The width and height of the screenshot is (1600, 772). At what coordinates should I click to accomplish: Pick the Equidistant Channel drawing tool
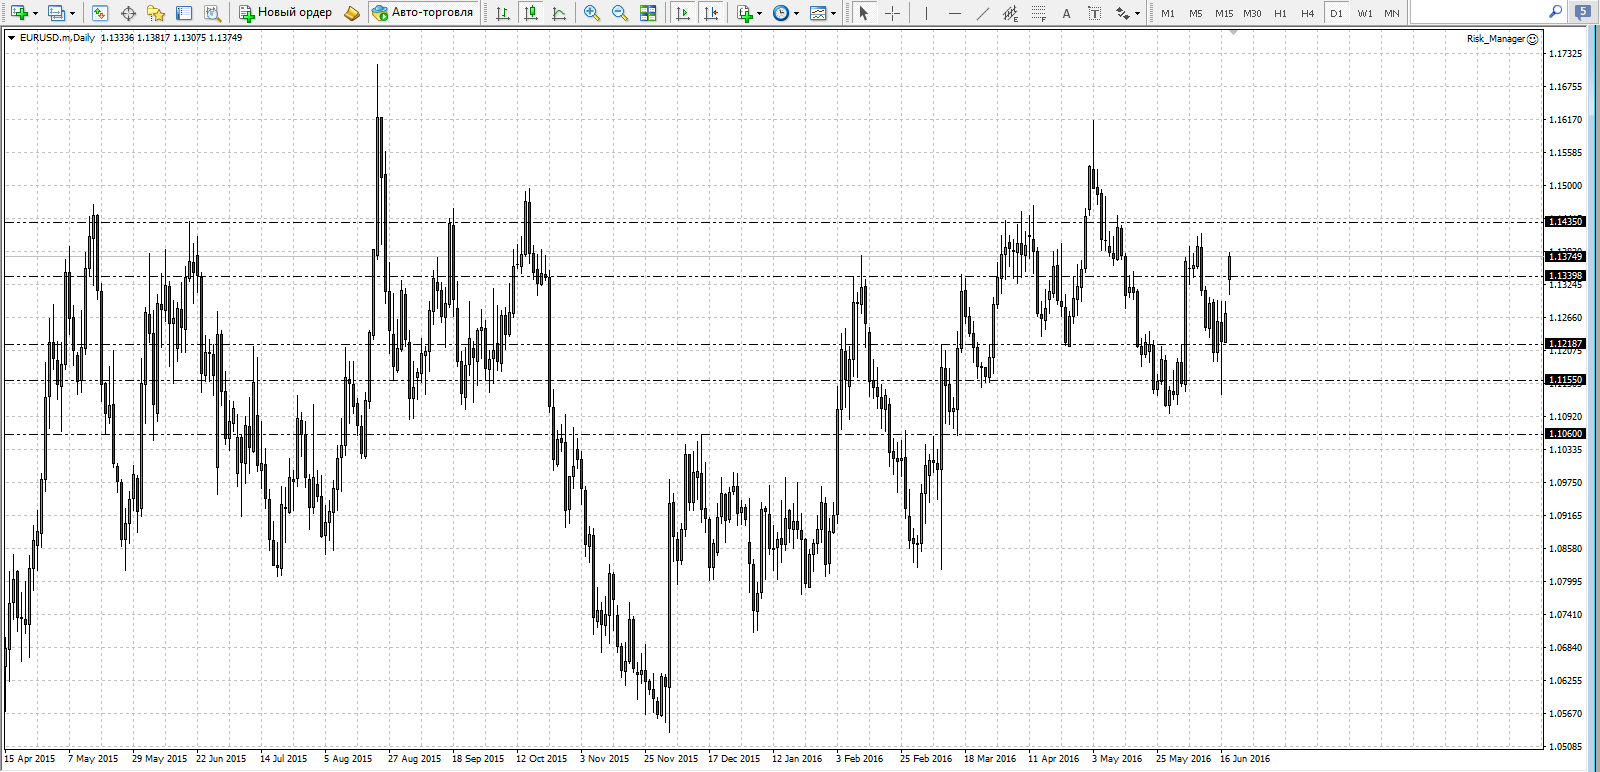click(1010, 13)
